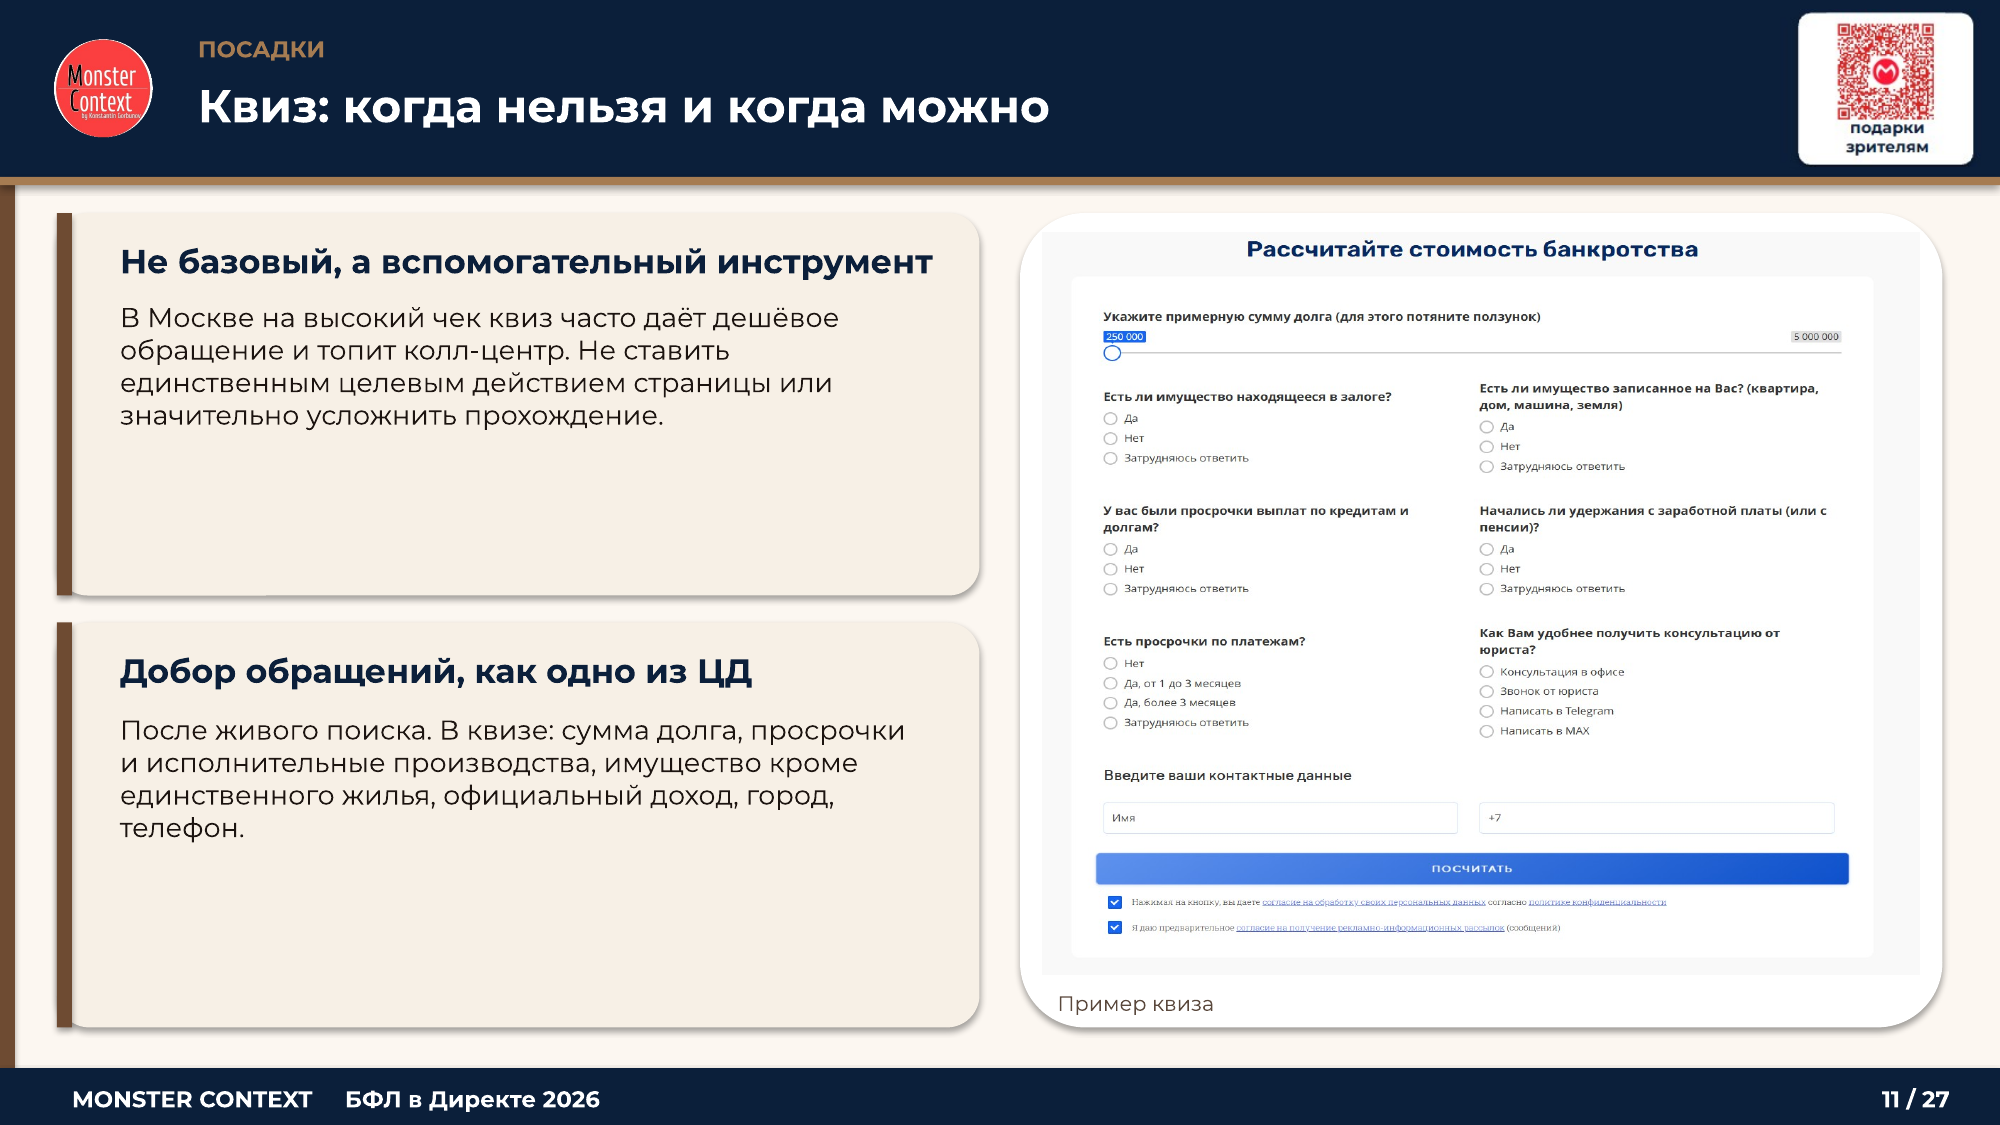Screen dimensions: 2000x1125
Task: Open the privacy policy link
Action: 1597,902
